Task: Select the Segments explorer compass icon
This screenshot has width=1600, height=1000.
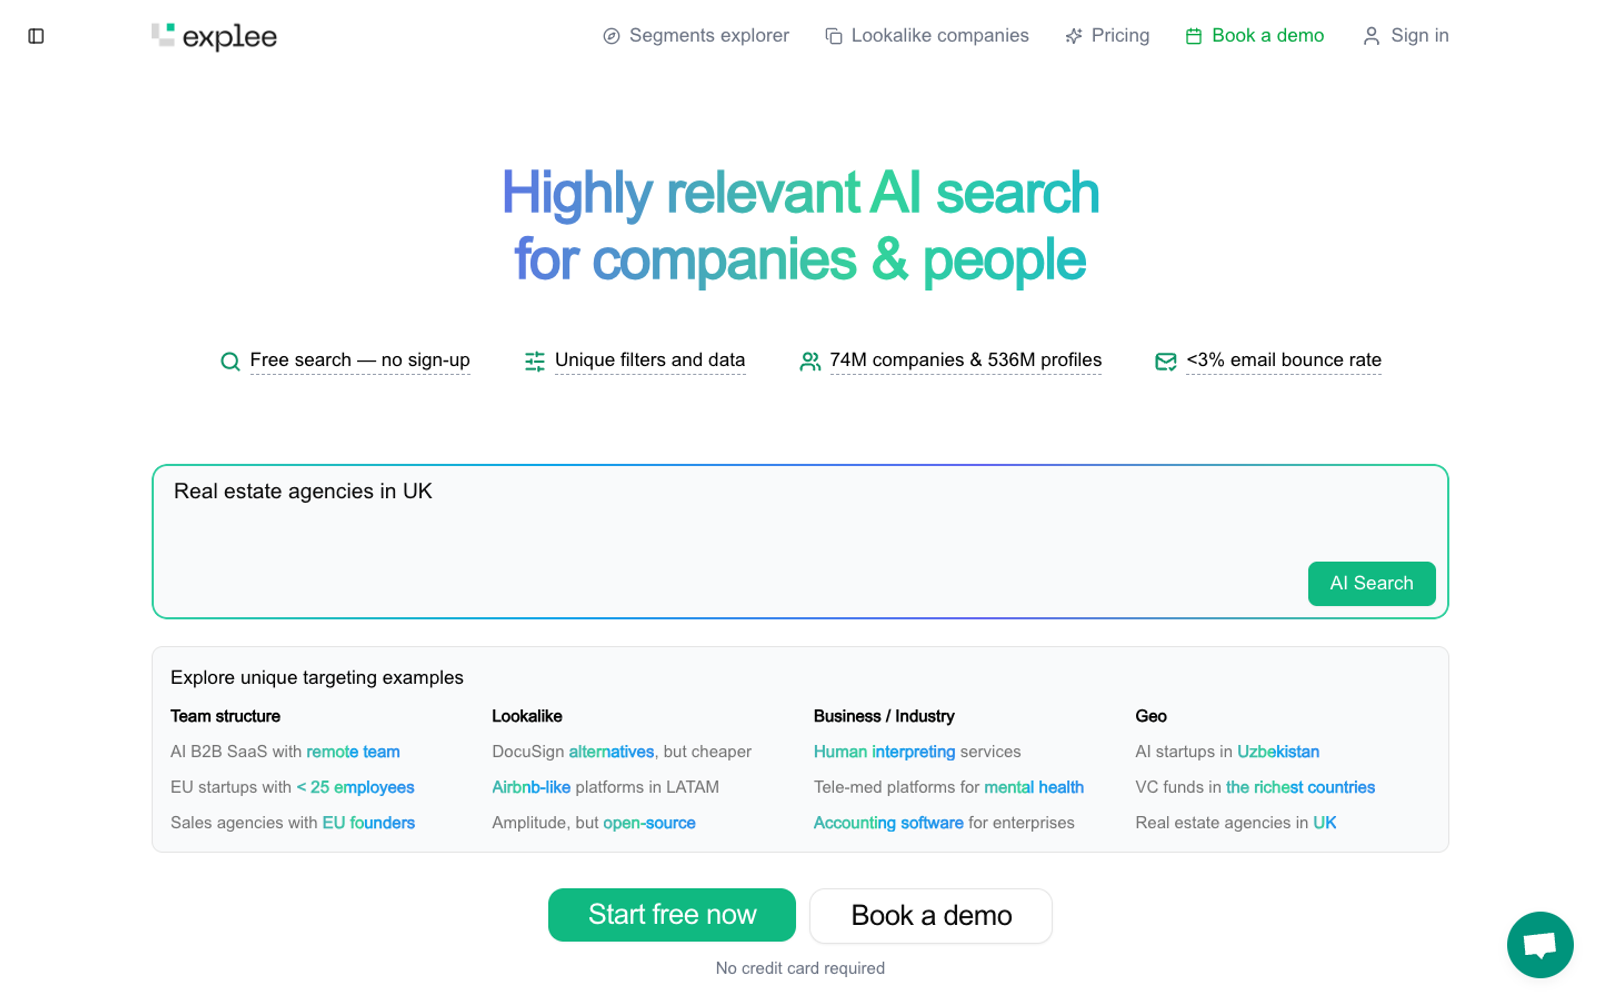Action: point(610,35)
